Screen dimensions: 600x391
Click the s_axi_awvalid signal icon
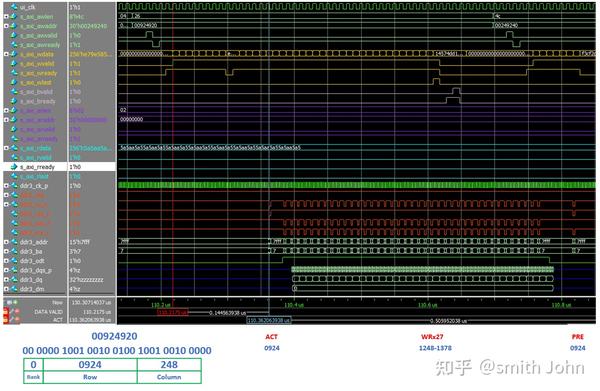[14, 35]
